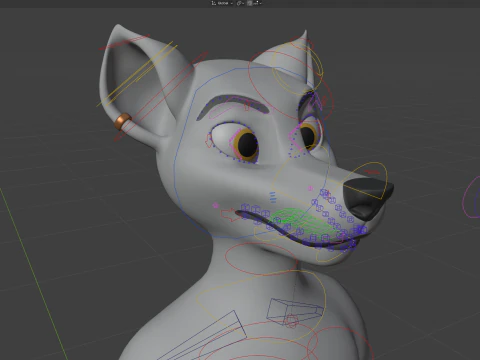The height and width of the screenshot is (360, 480).
Task: Toggle the snap magnet button
Action: pos(250,3)
